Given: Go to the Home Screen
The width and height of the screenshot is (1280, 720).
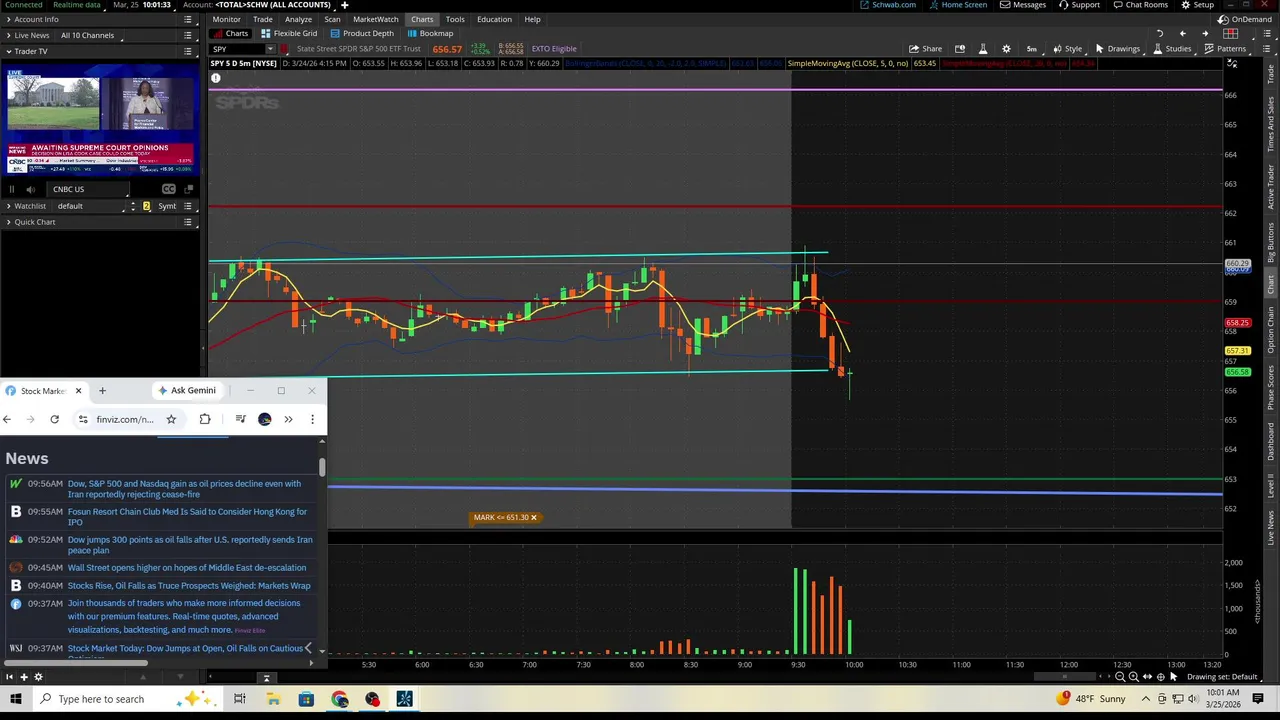Looking at the screenshot, I should click(x=958, y=5).
